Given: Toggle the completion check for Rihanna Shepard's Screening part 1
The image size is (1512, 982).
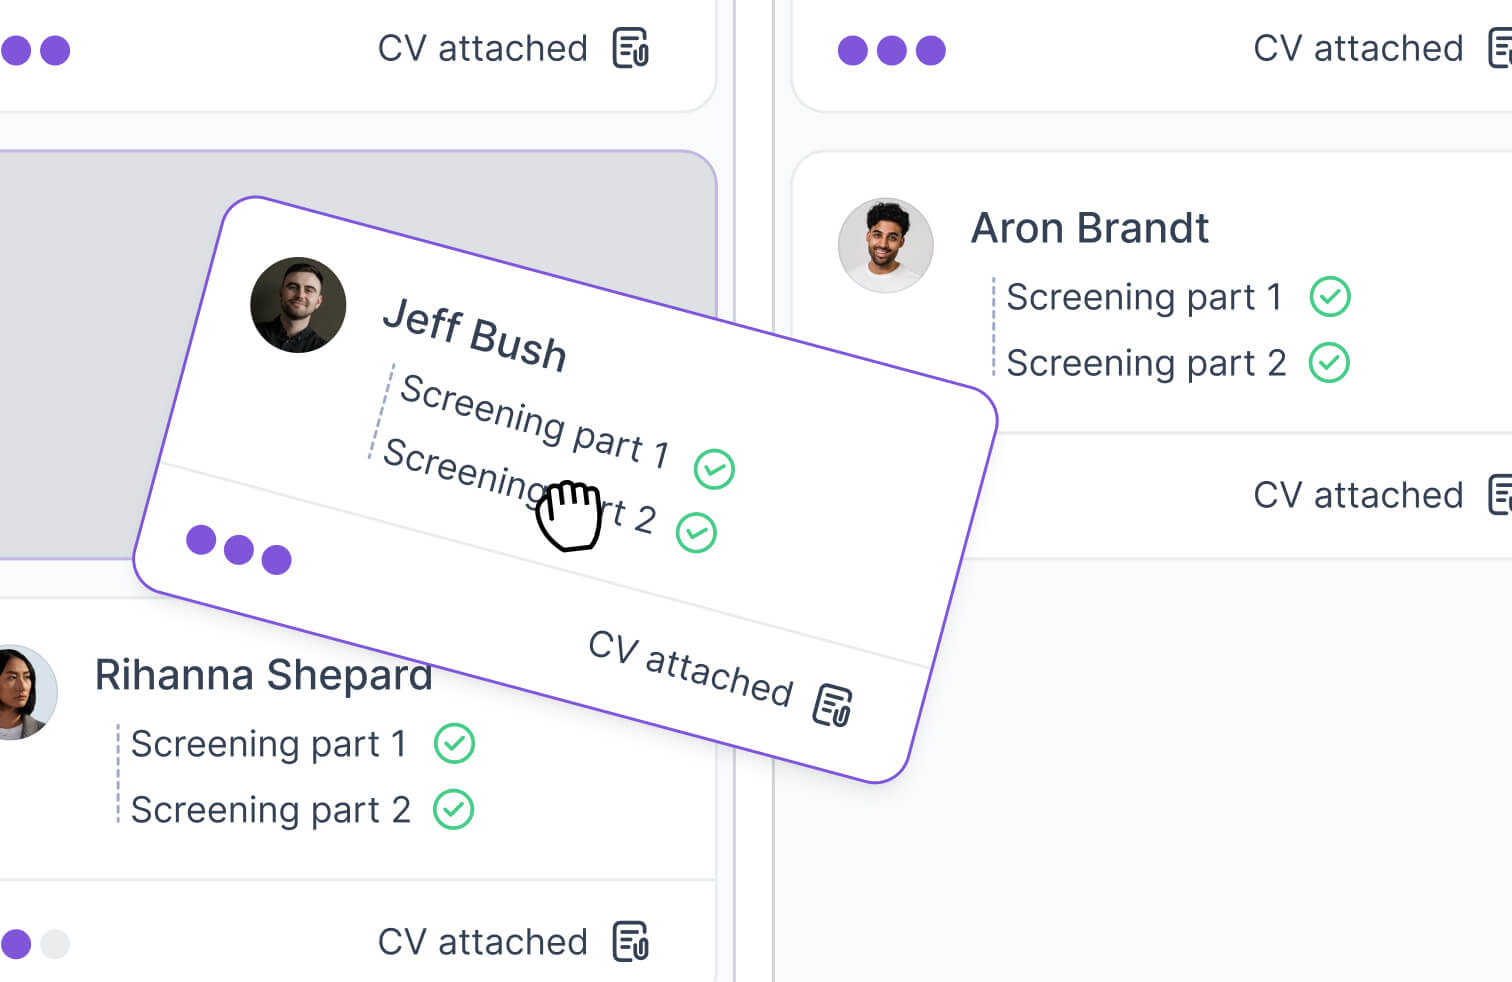Looking at the screenshot, I should pos(455,743).
